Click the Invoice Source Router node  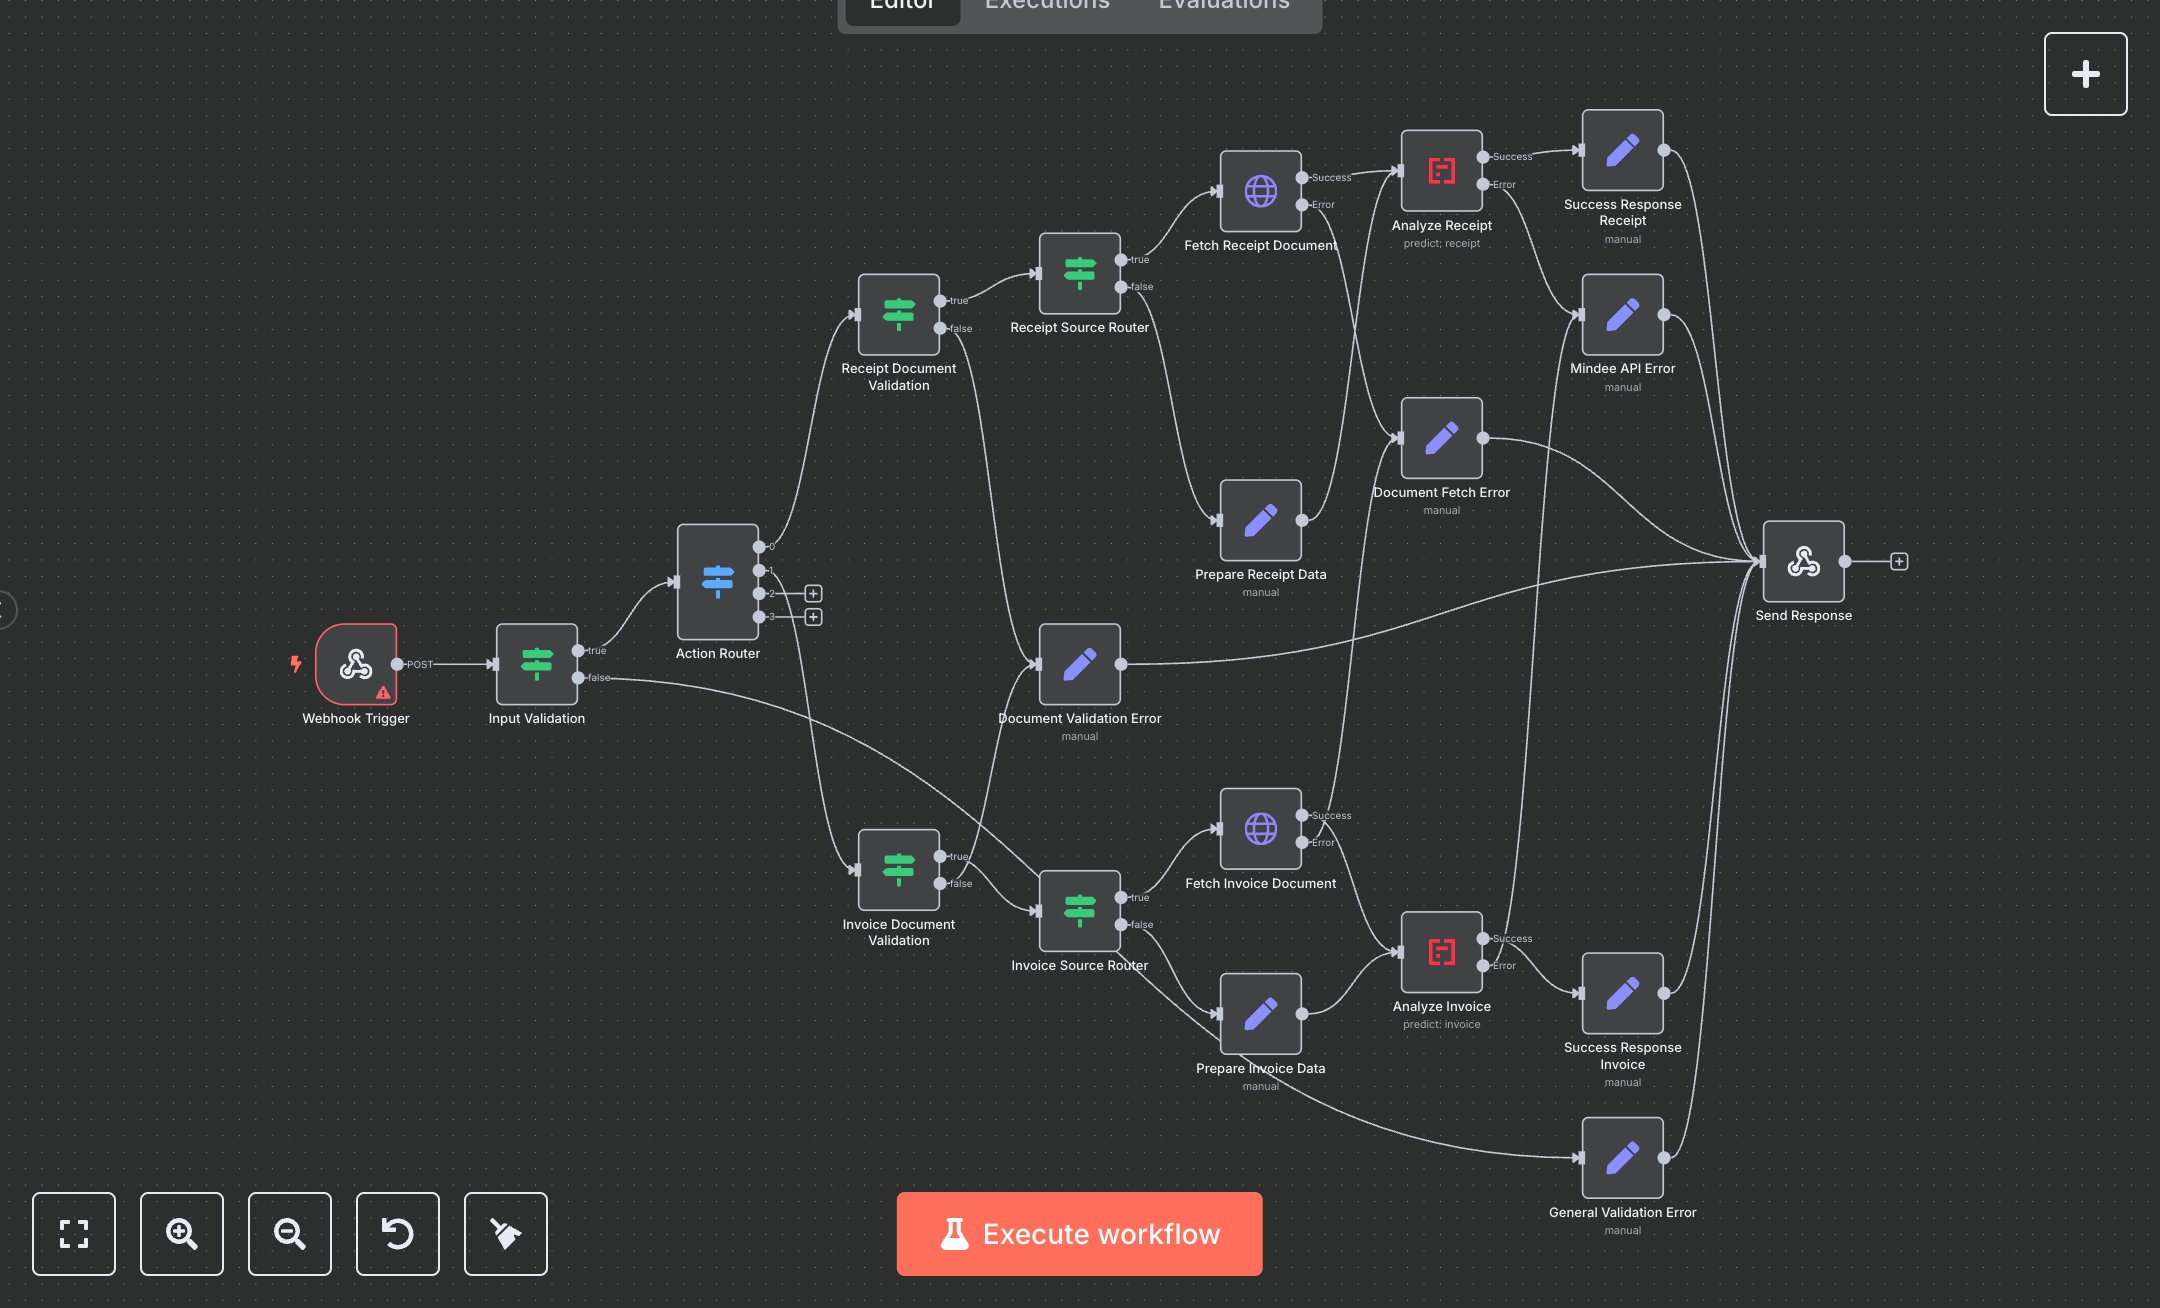pyautogui.click(x=1079, y=910)
